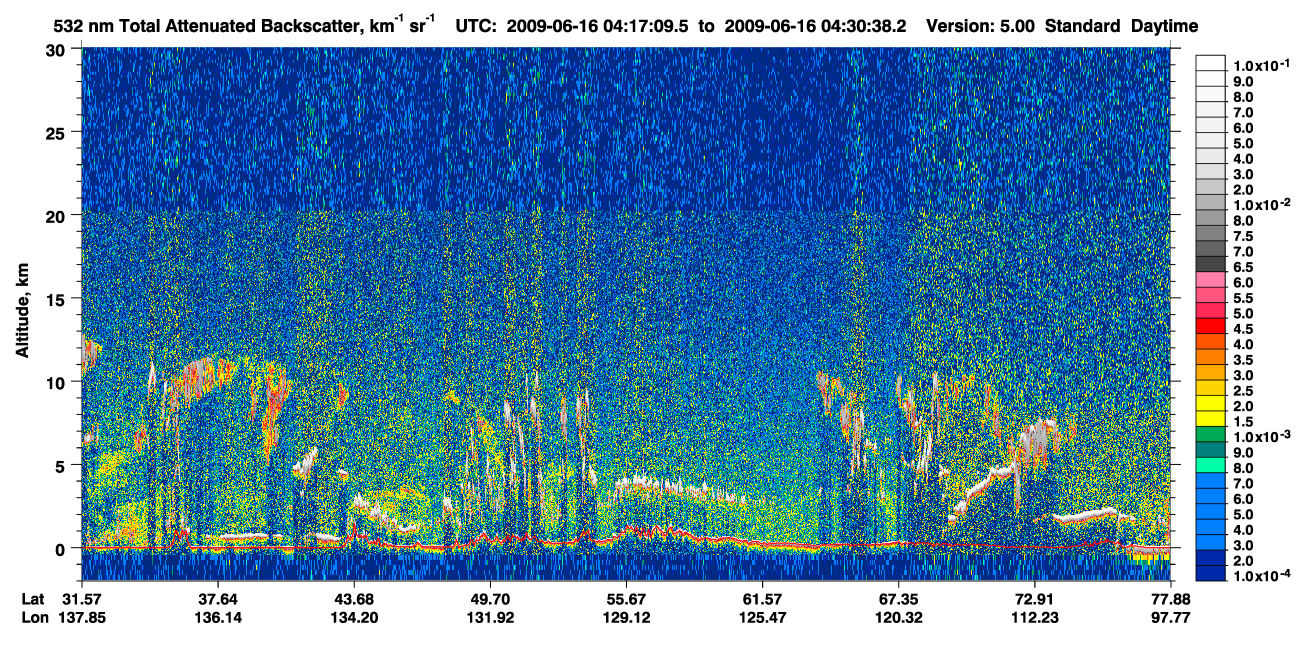Pick the darkest gray colorbar swatch
This screenshot has height=667, width=1300.
coord(1211,264)
